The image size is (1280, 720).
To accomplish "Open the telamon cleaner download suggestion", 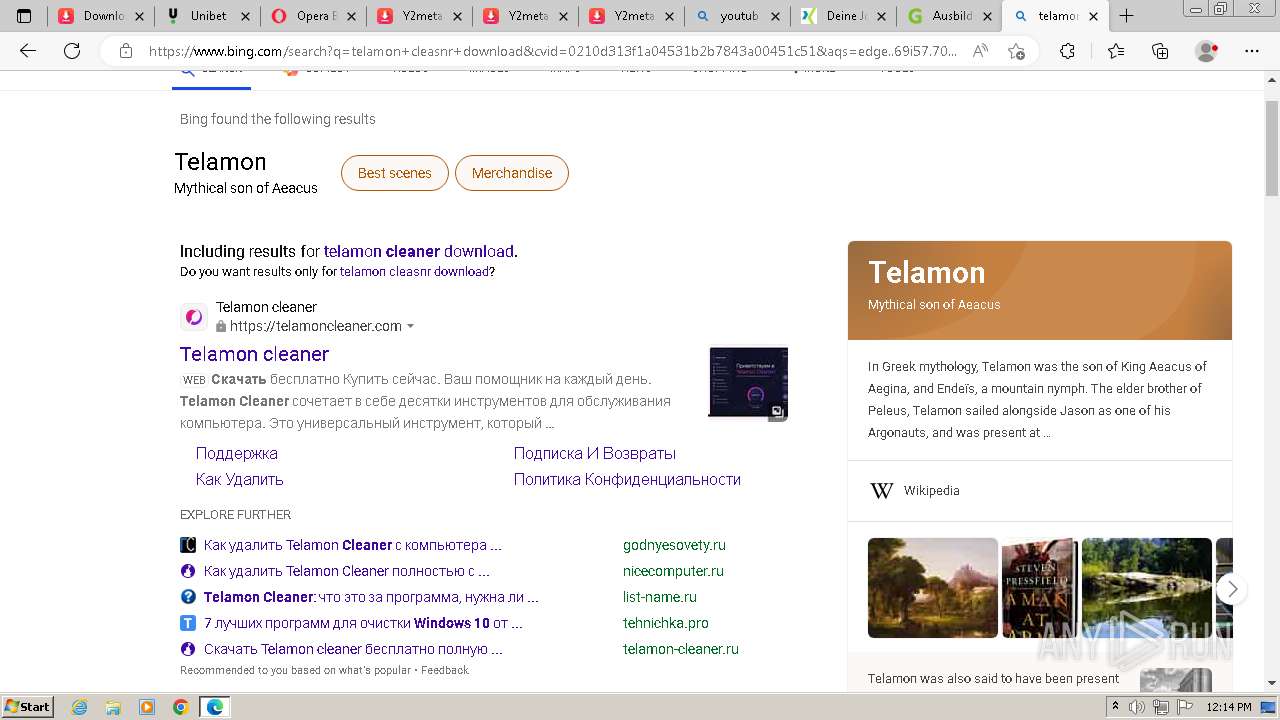I will (x=418, y=251).
